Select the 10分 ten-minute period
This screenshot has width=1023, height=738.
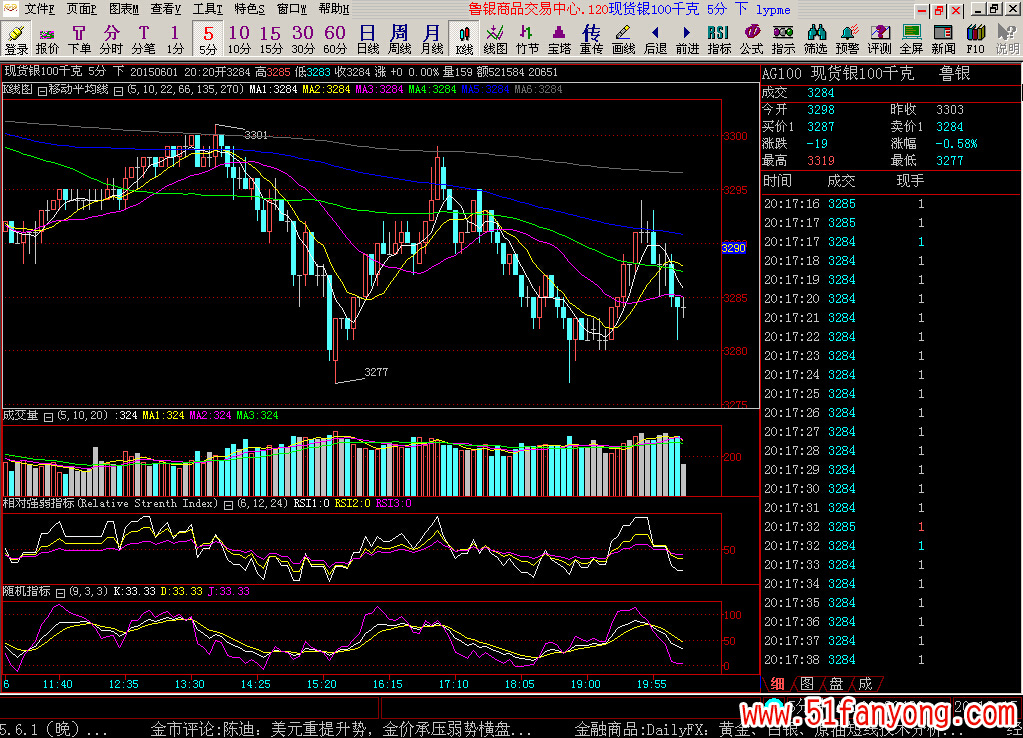239,39
